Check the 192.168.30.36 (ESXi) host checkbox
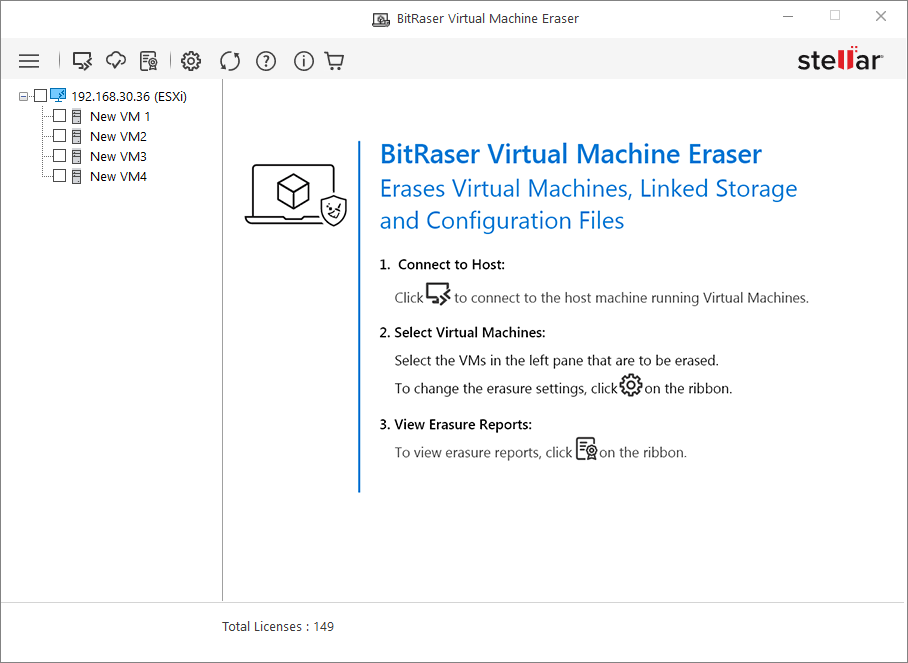Viewport: 908px width, 663px height. point(41,96)
